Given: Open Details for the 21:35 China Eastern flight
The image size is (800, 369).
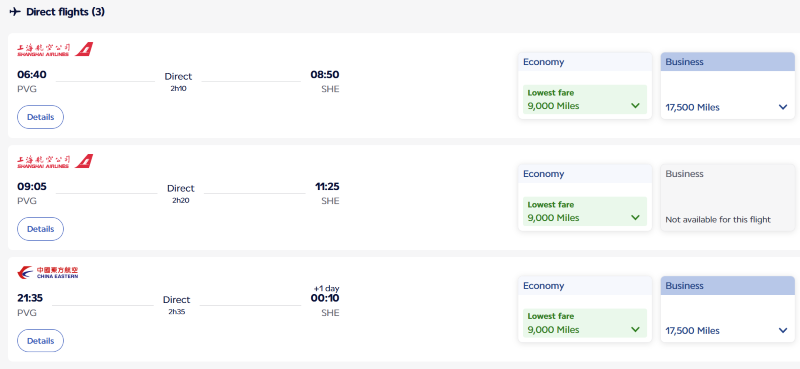Looking at the screenshot, I should point(40,340).
